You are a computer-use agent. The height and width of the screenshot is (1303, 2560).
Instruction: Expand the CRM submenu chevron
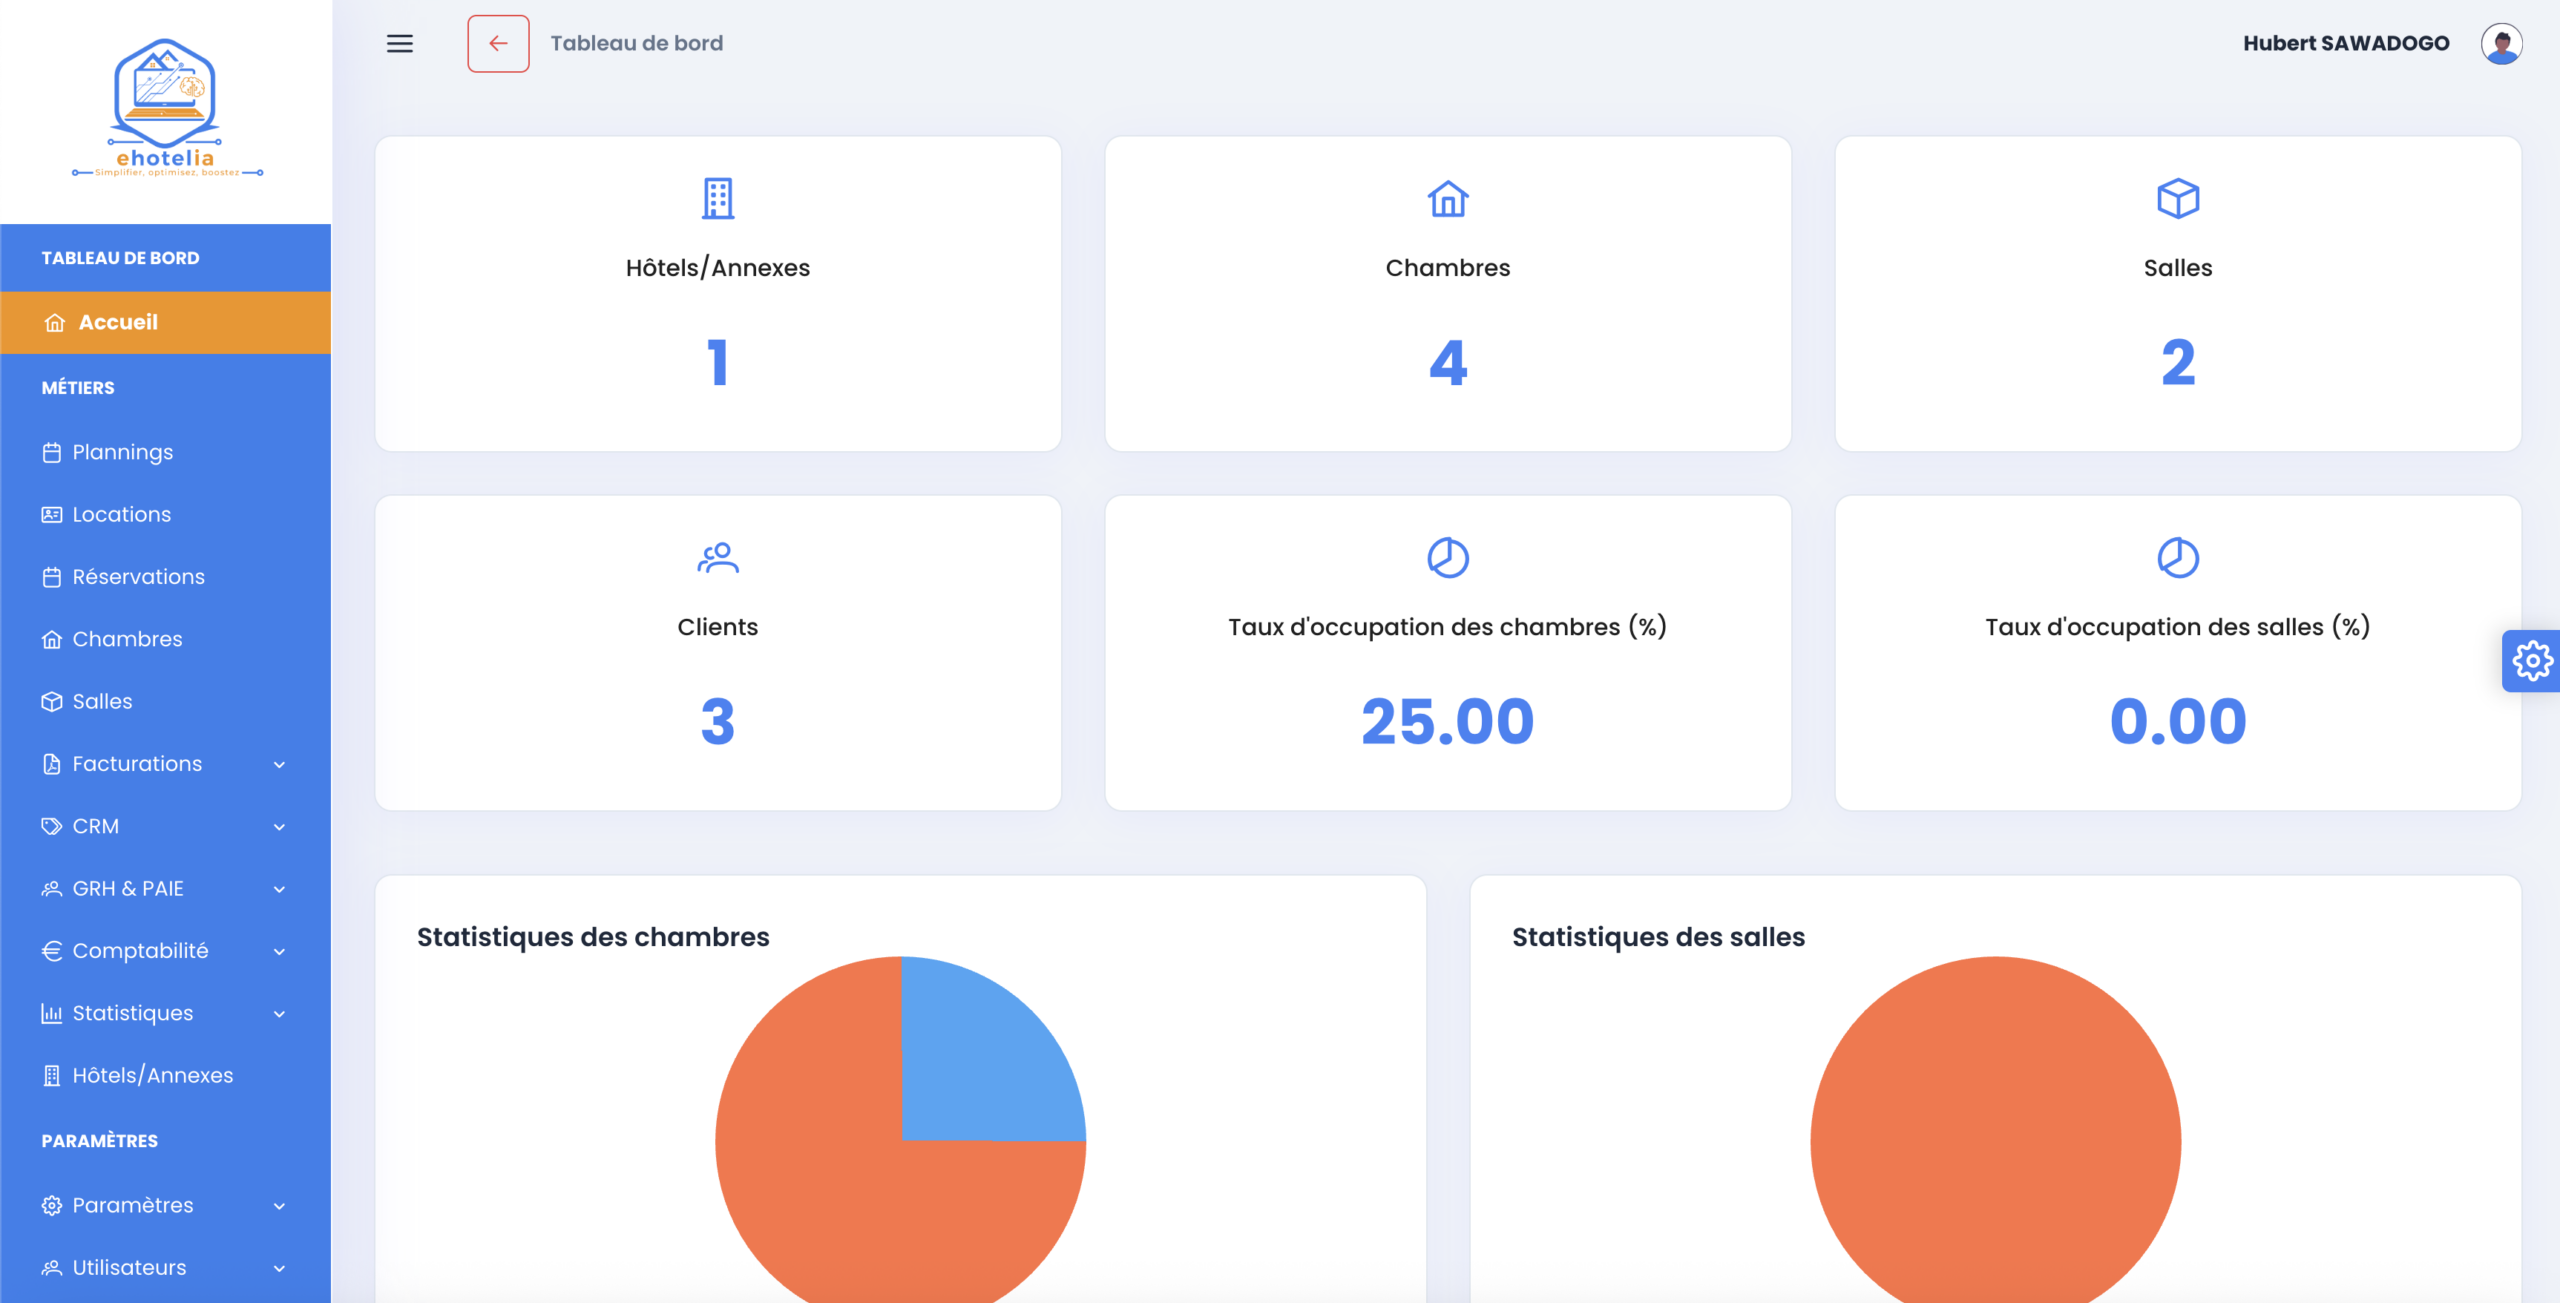(279, 827)
